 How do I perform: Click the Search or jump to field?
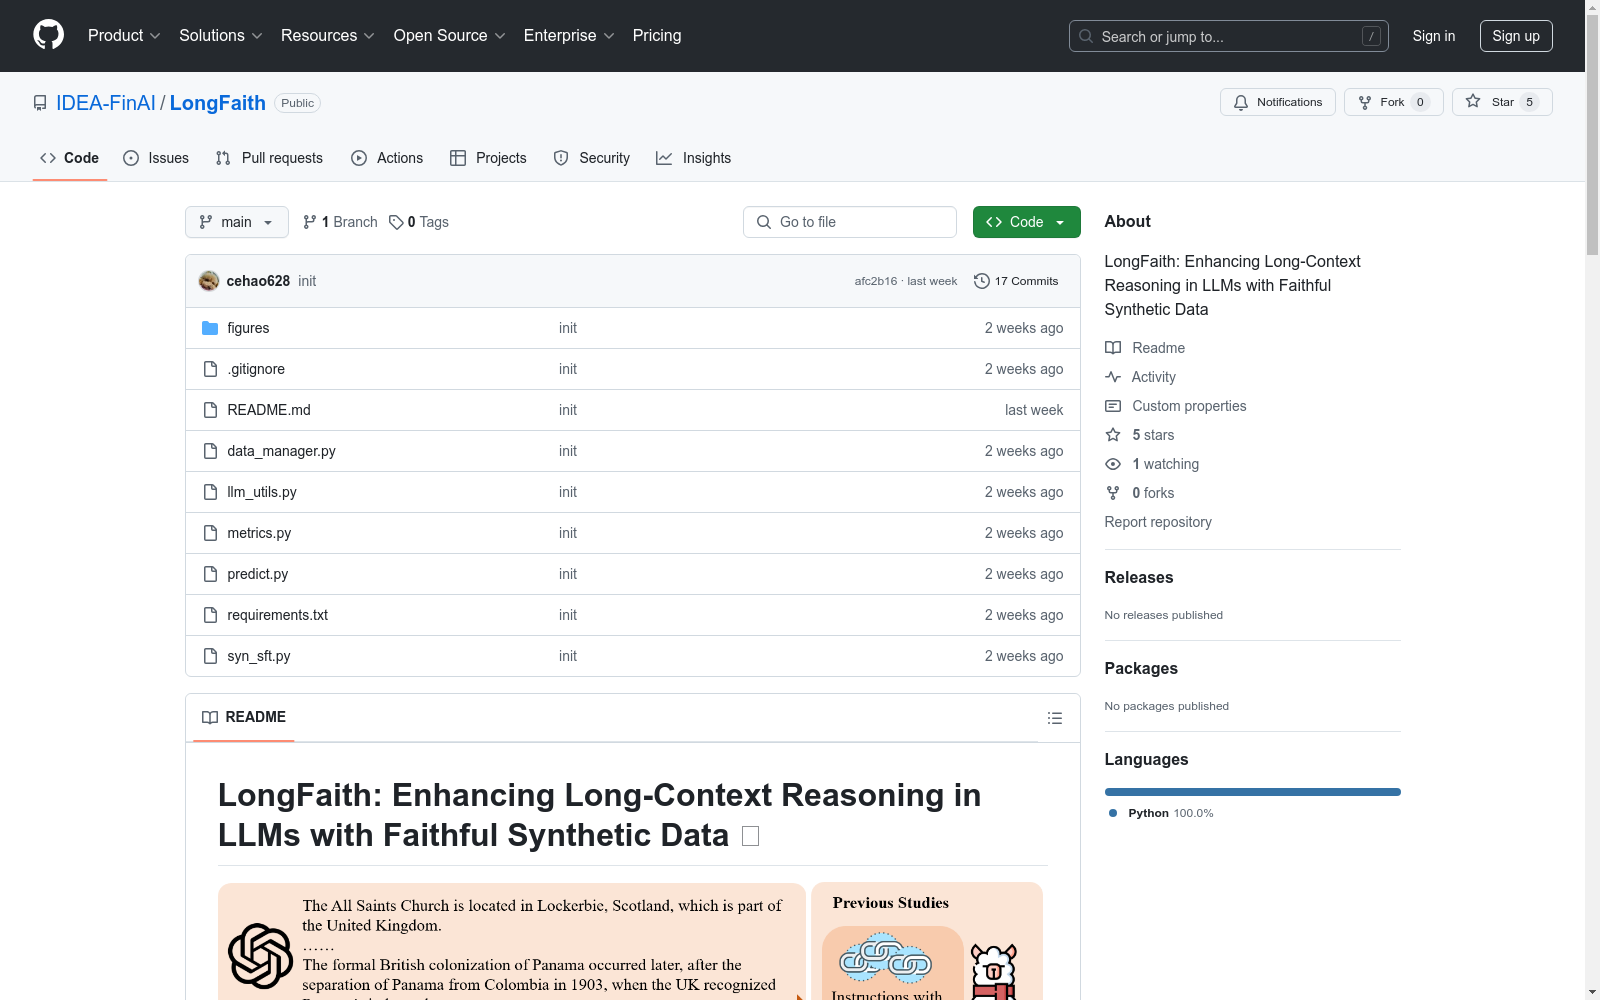click(x=1229, y=36)
